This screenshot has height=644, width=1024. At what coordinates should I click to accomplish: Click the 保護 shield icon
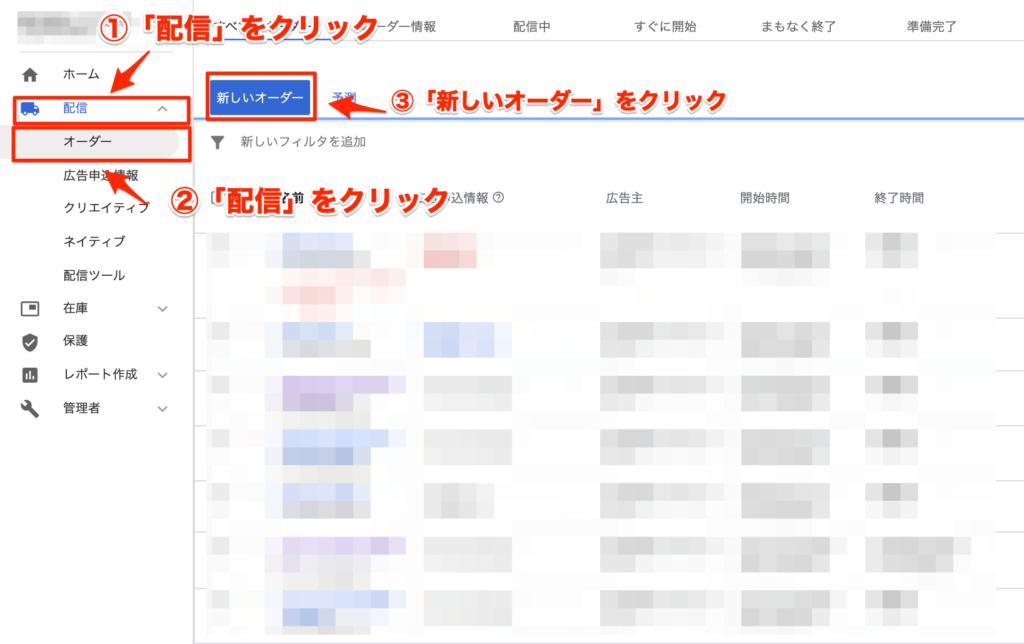(x=30, y=342)
